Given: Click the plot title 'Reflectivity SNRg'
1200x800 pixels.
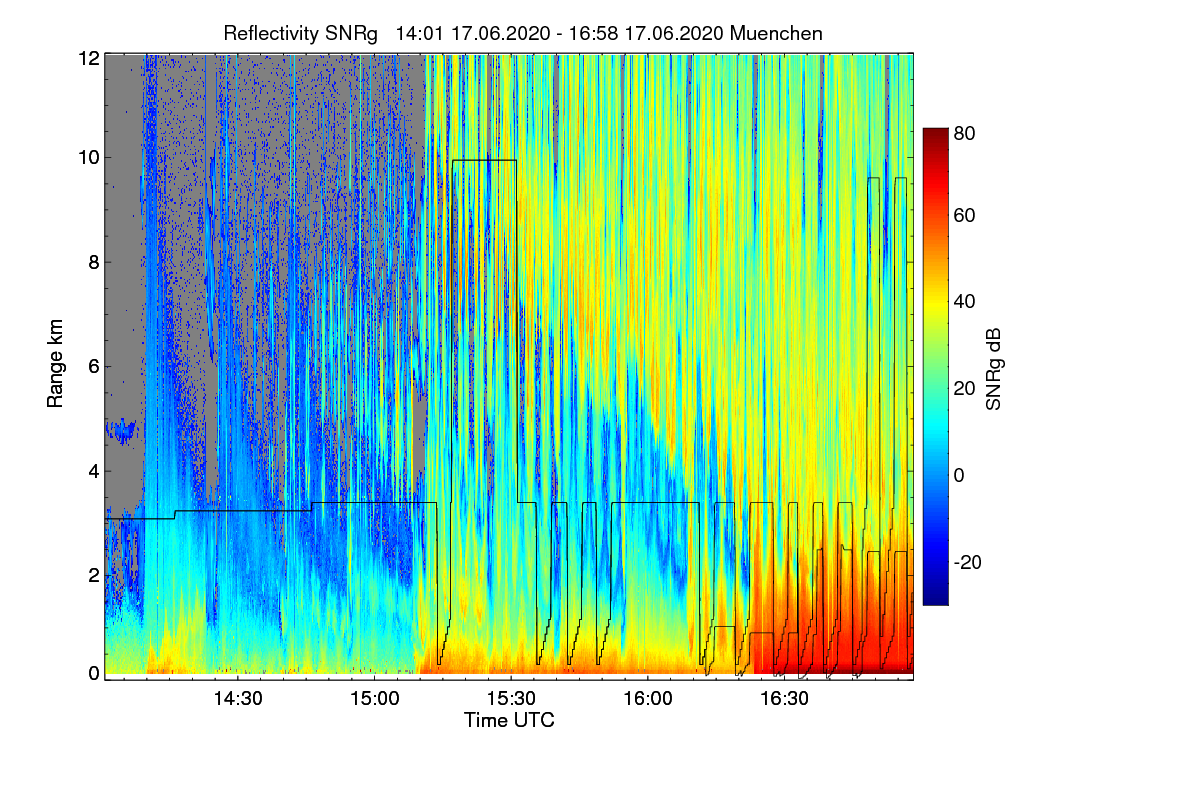Looking at the screenshot, I should pyautogui.click(x=301, y=33).
